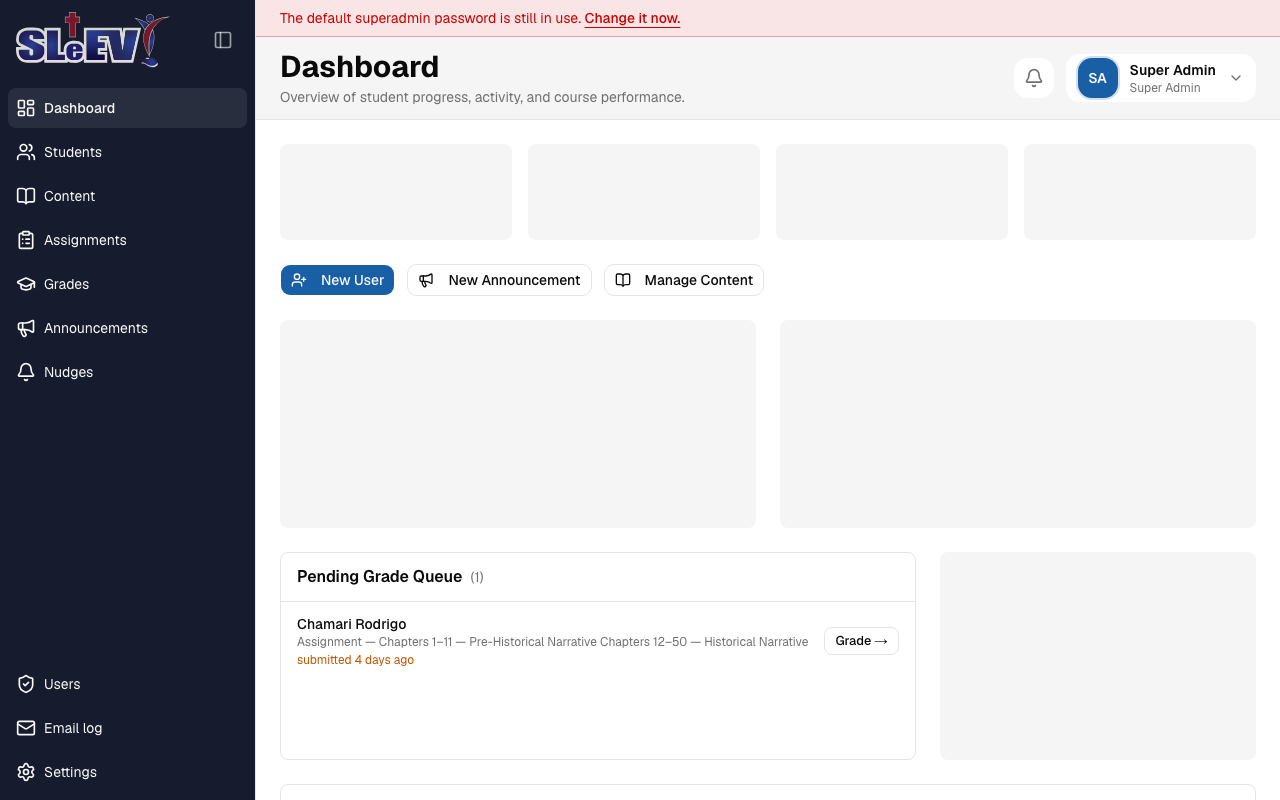Click the Settings gear icon

tap(26, 772)
